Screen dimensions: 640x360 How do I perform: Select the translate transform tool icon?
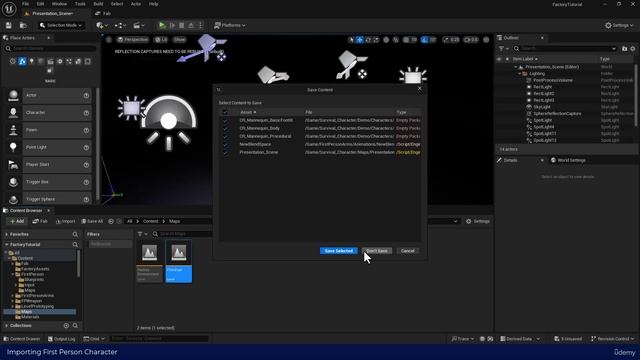click(x=360, y=40)
